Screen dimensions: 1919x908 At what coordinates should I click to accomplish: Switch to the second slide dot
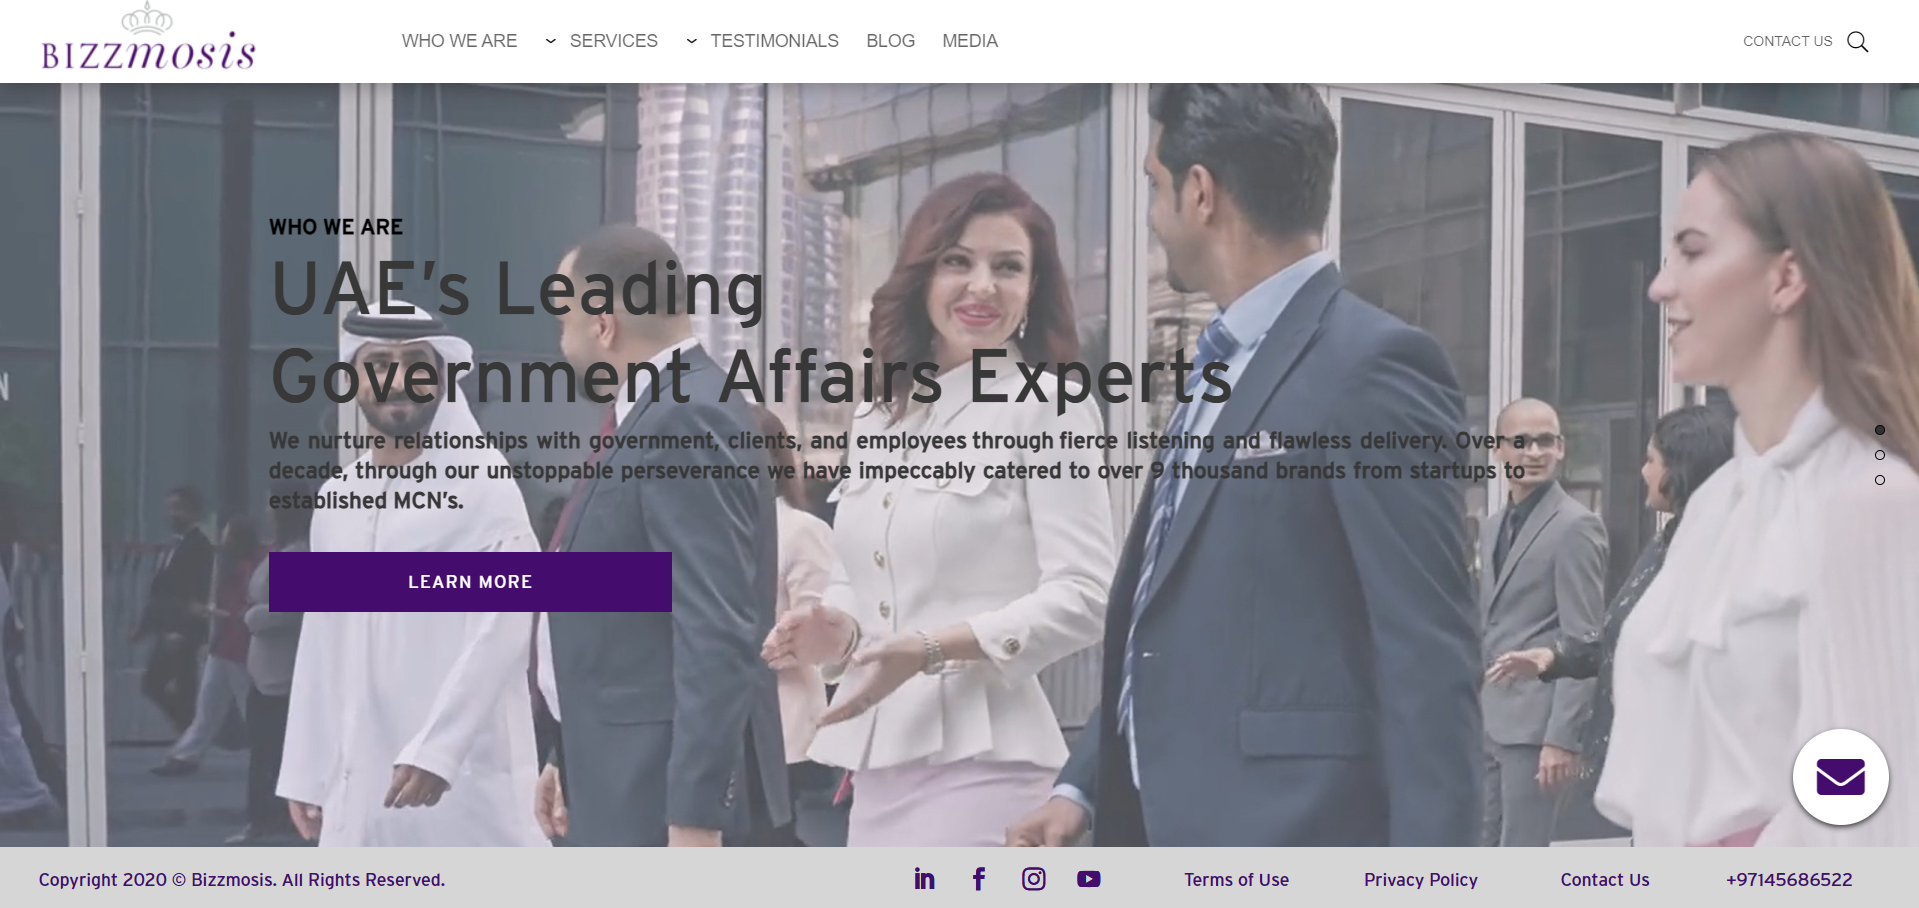pyautogui.click(x=1880, y=455)
